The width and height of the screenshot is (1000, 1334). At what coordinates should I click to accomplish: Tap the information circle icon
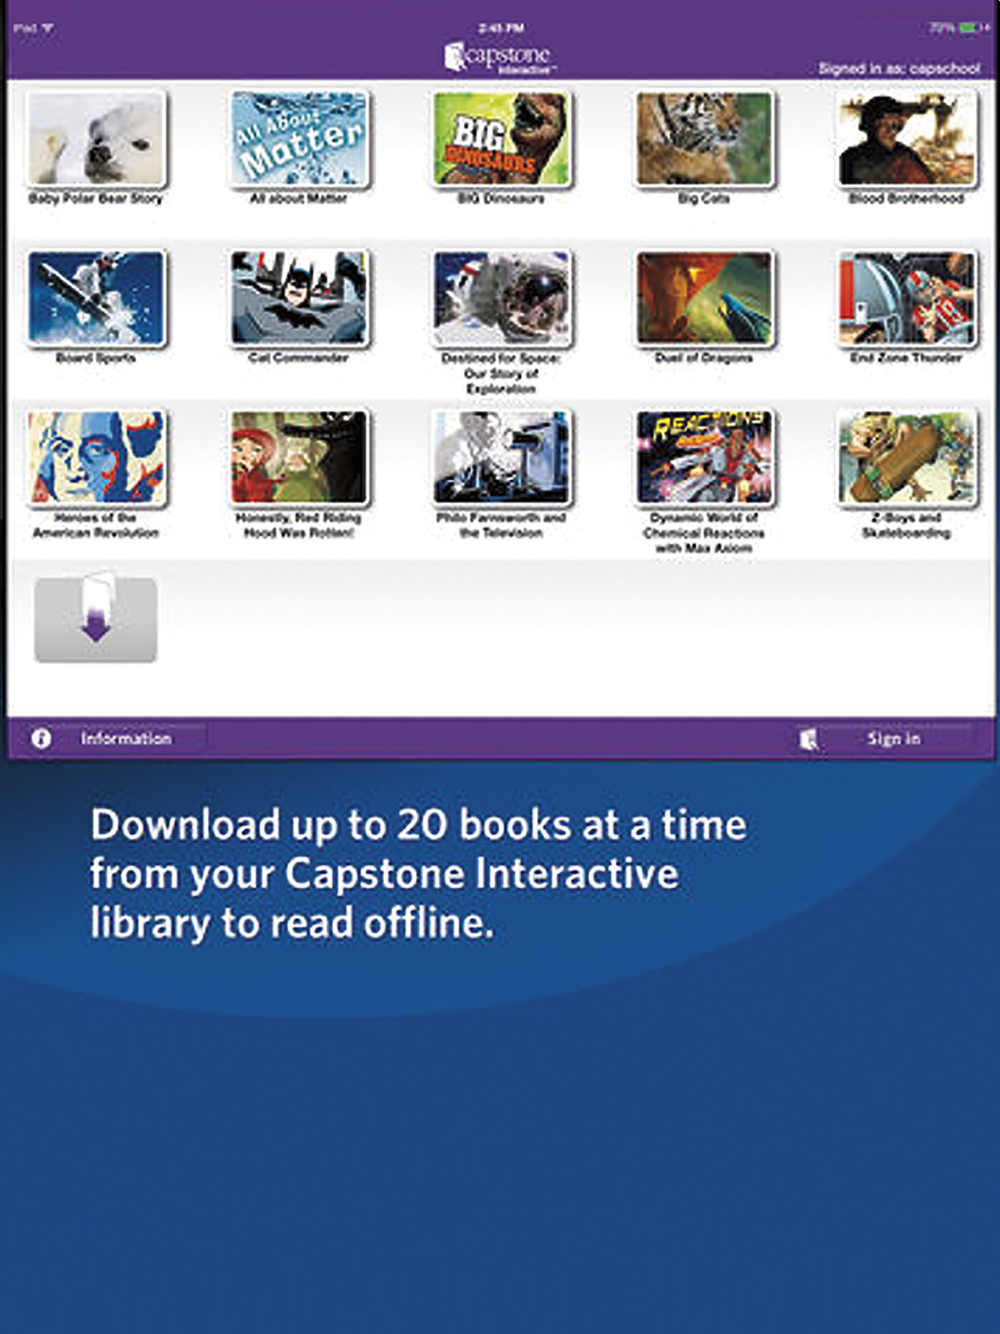[x=41, y=739]
